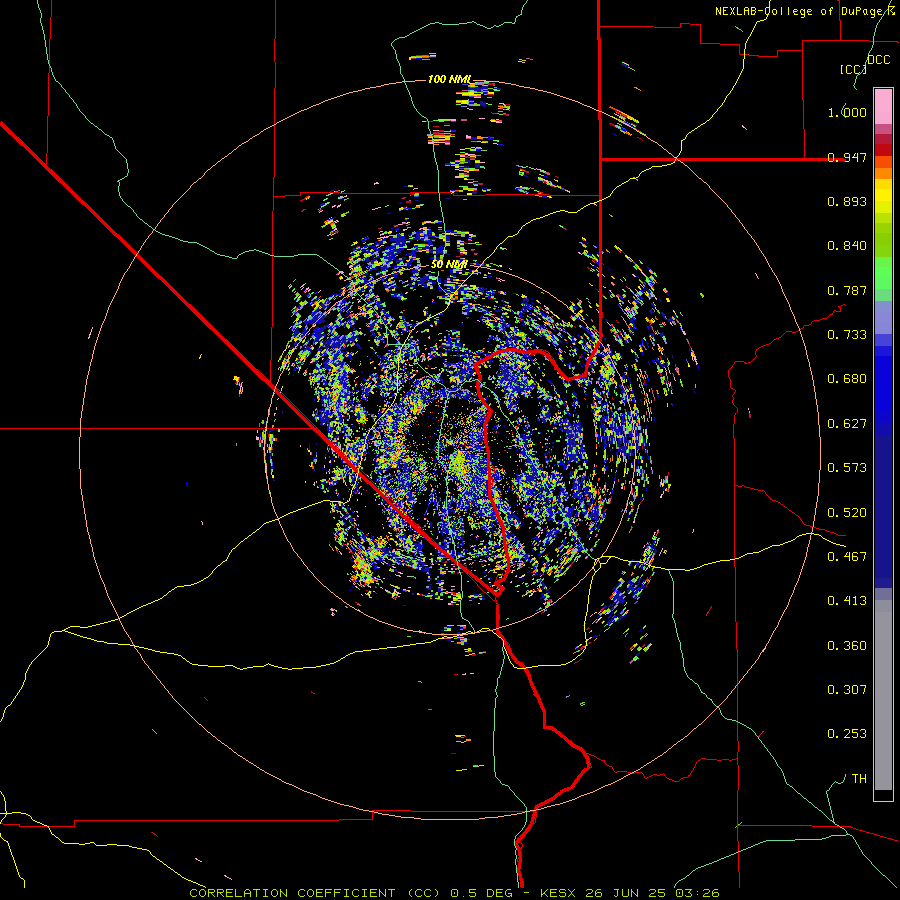Pick the red swatch just above 0.947
The width and height of the screenshot is (900, 900).
(x=883, y=150)
